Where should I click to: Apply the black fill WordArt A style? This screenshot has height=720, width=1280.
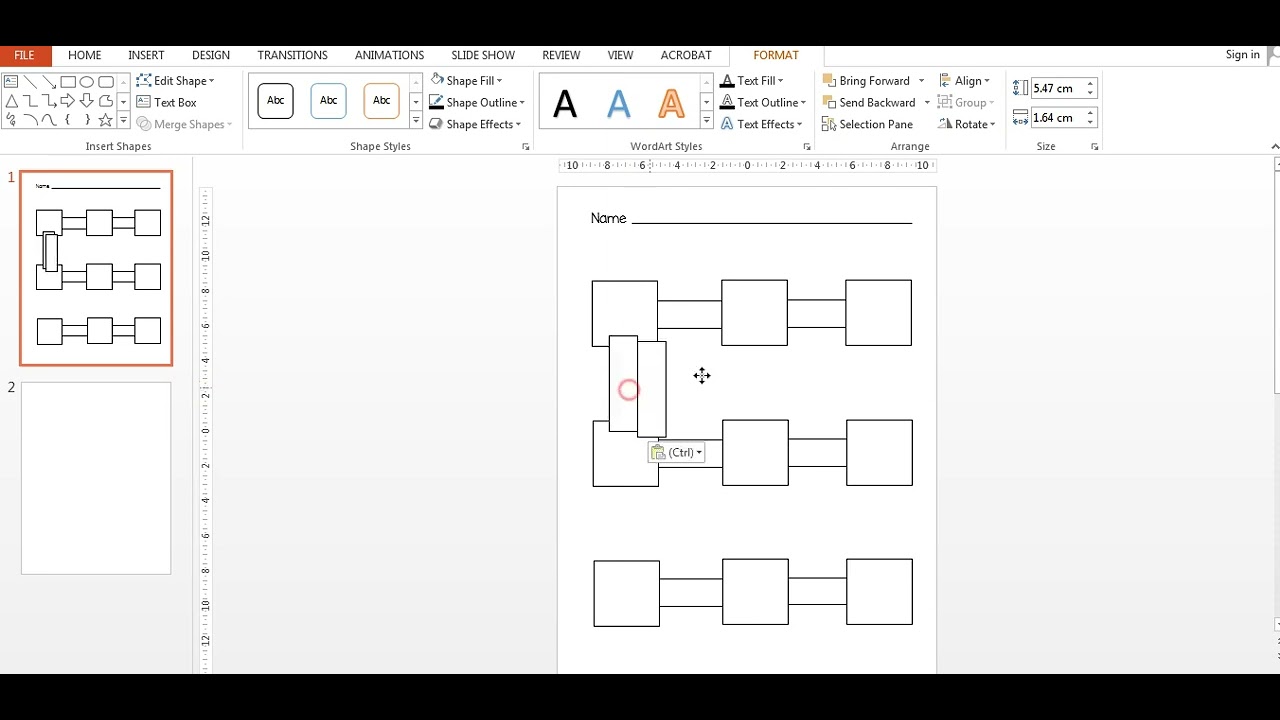565,102
